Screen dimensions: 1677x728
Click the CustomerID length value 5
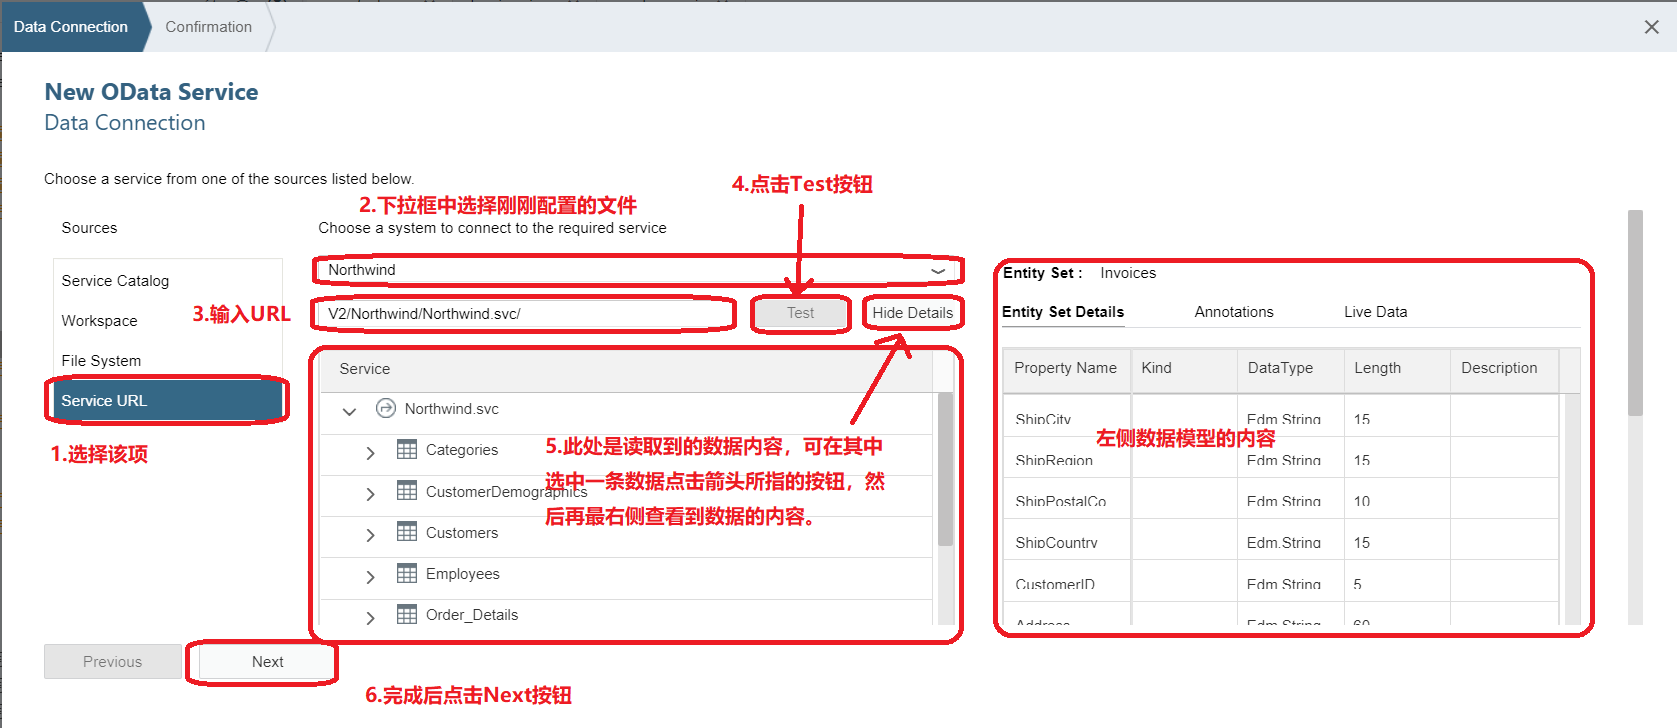pyautogui.click(x=1358, y=584)
